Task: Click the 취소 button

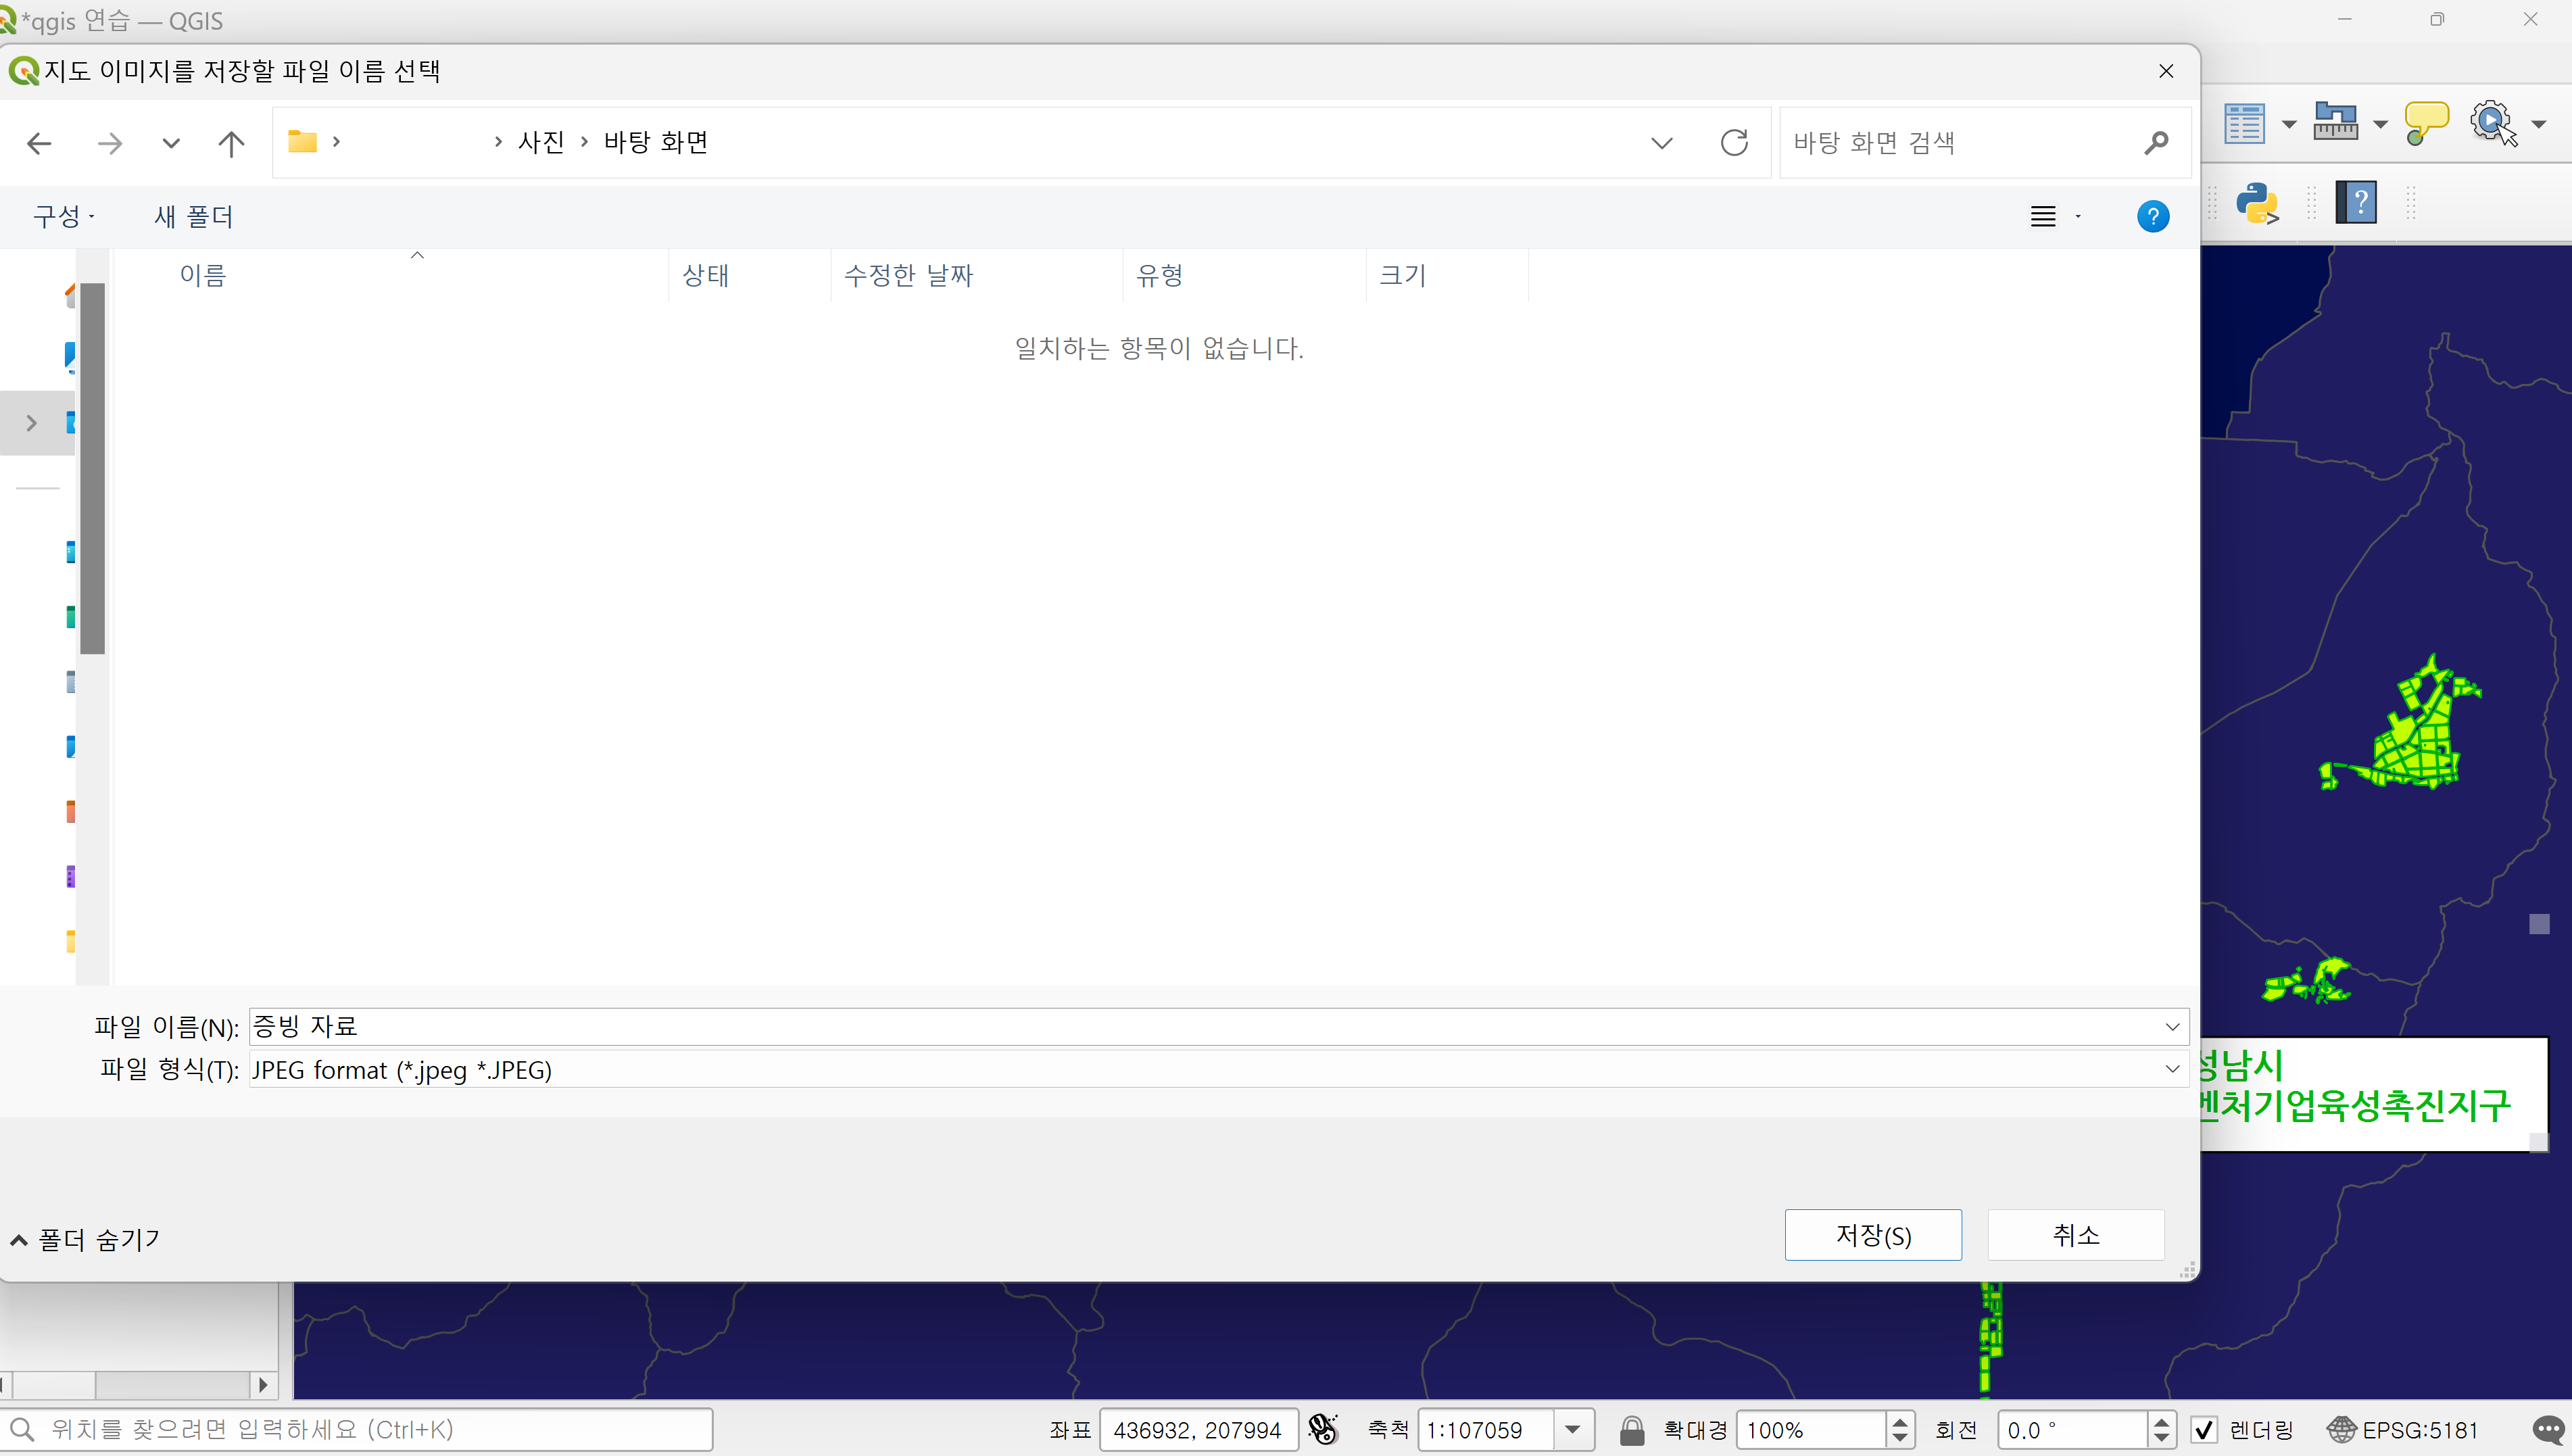Action: (2075, 1235)
